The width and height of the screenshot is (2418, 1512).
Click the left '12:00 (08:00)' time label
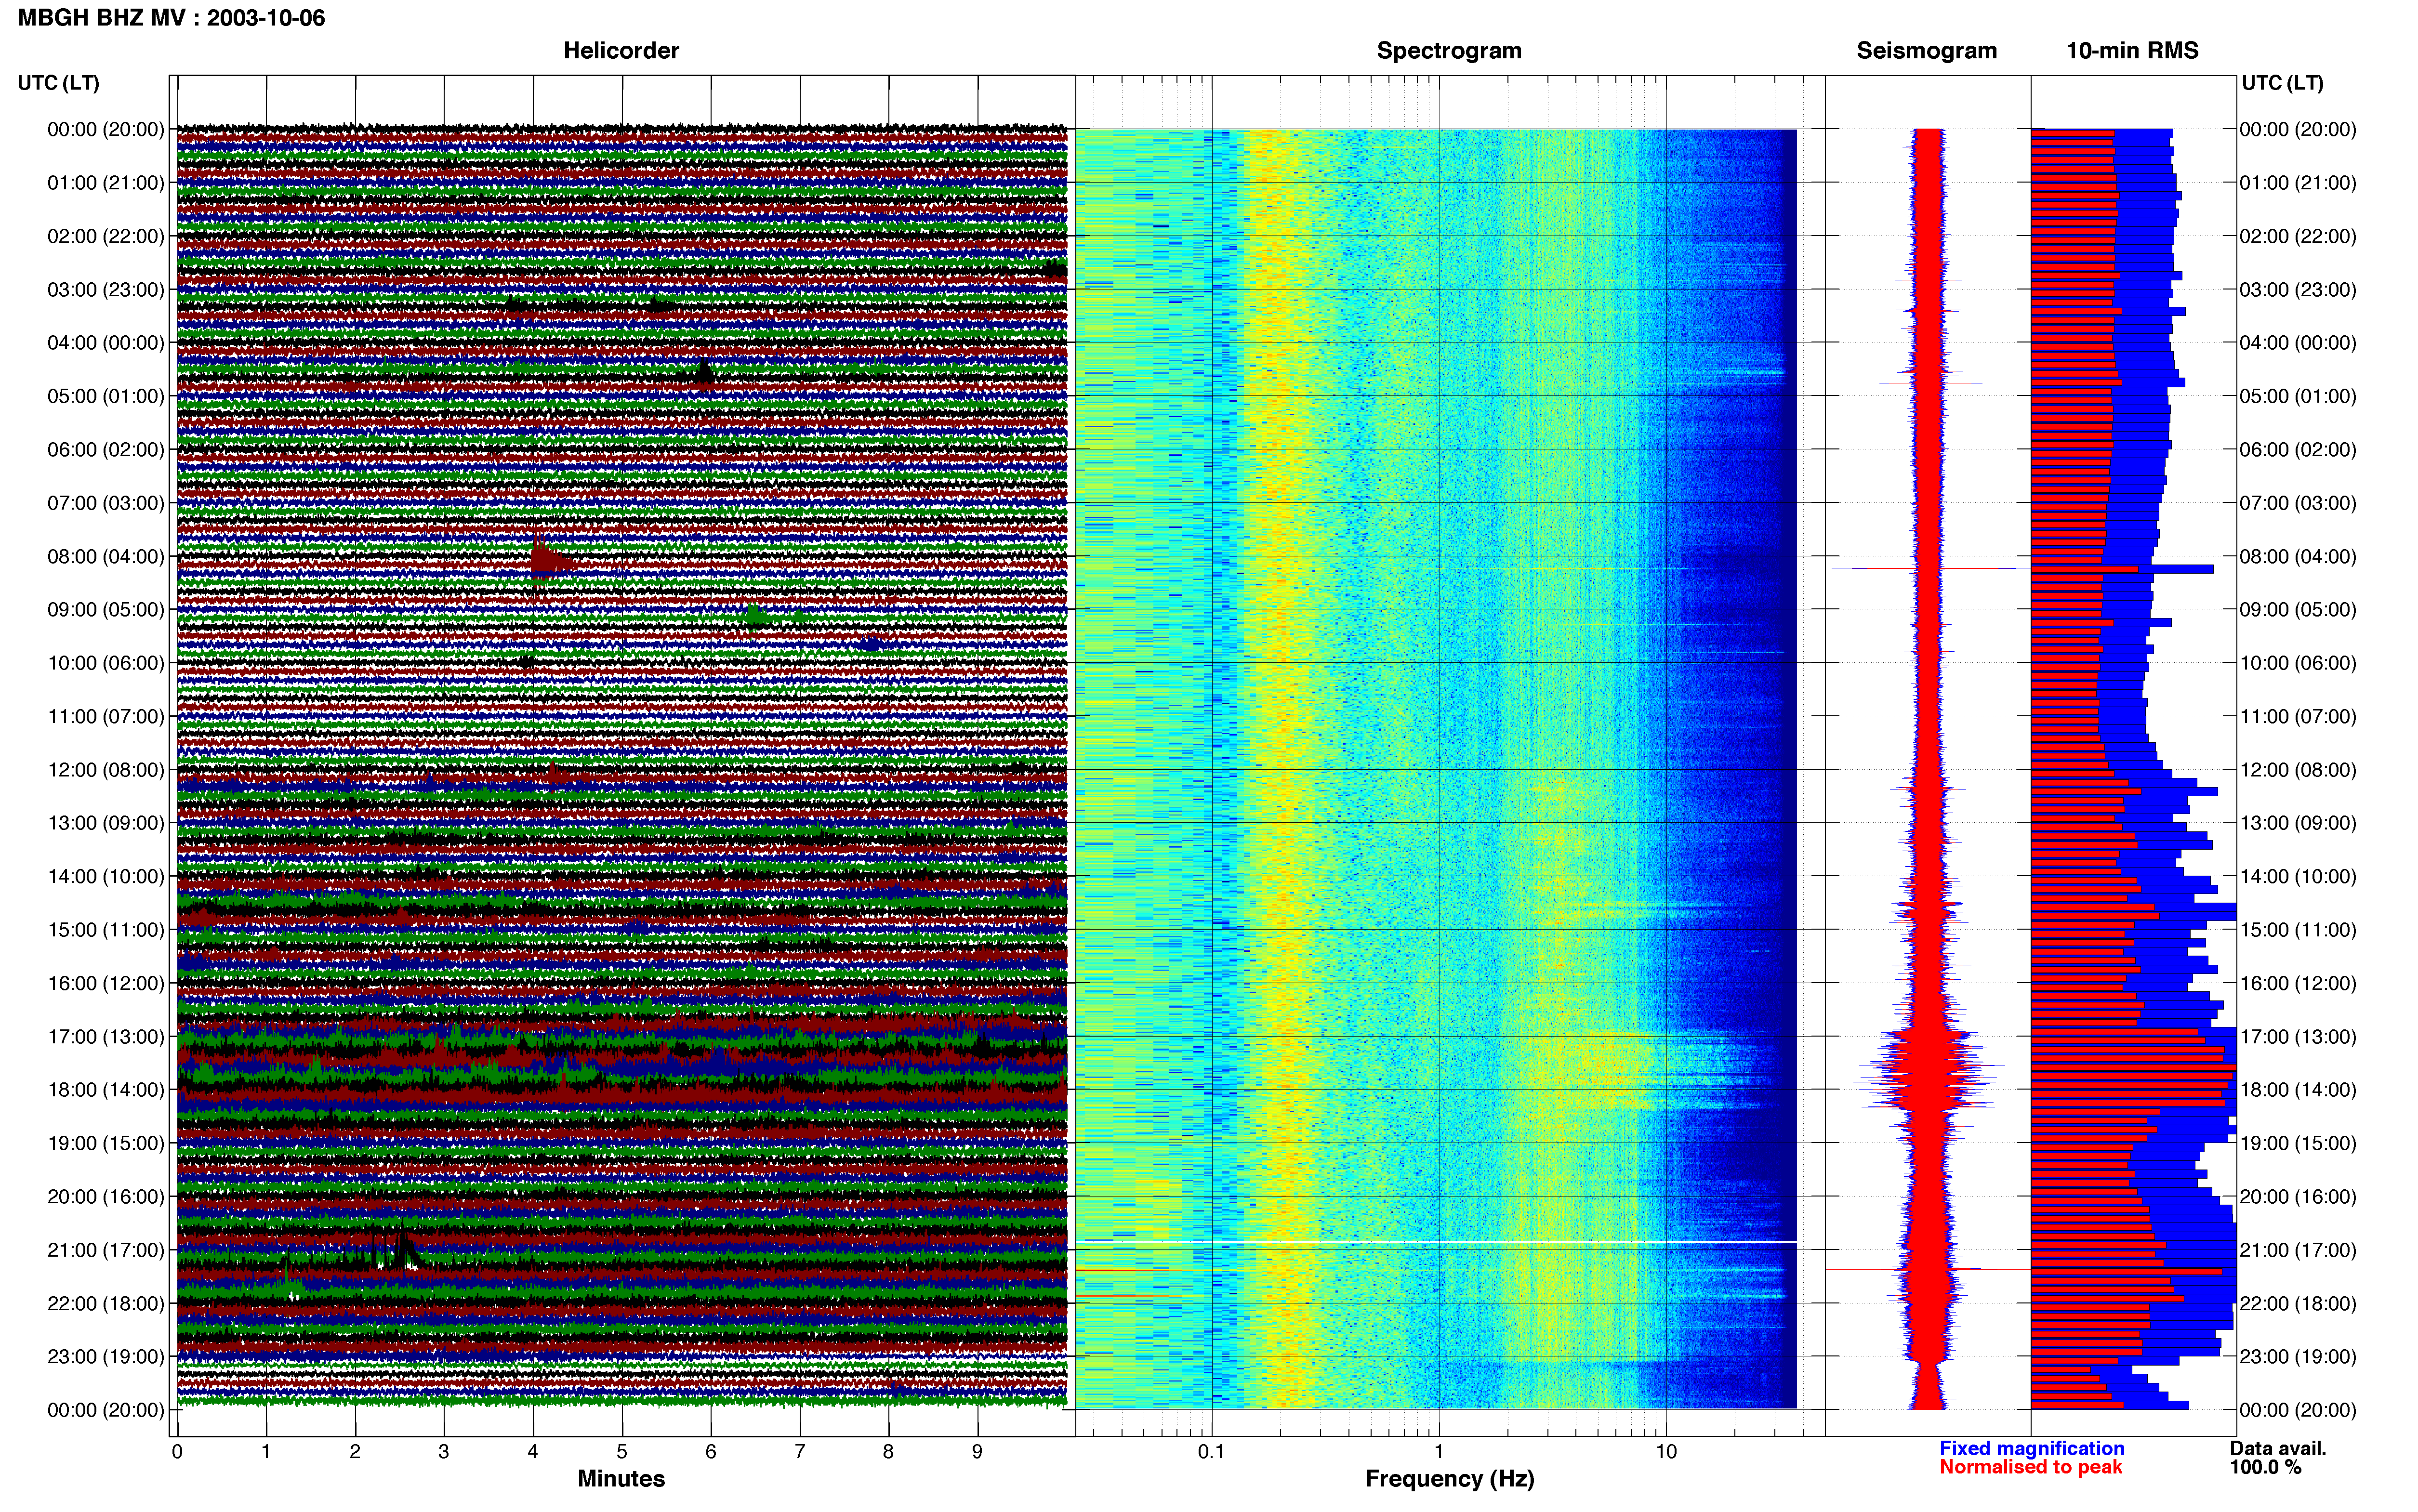pyautogui.click(x=105, y=770)
